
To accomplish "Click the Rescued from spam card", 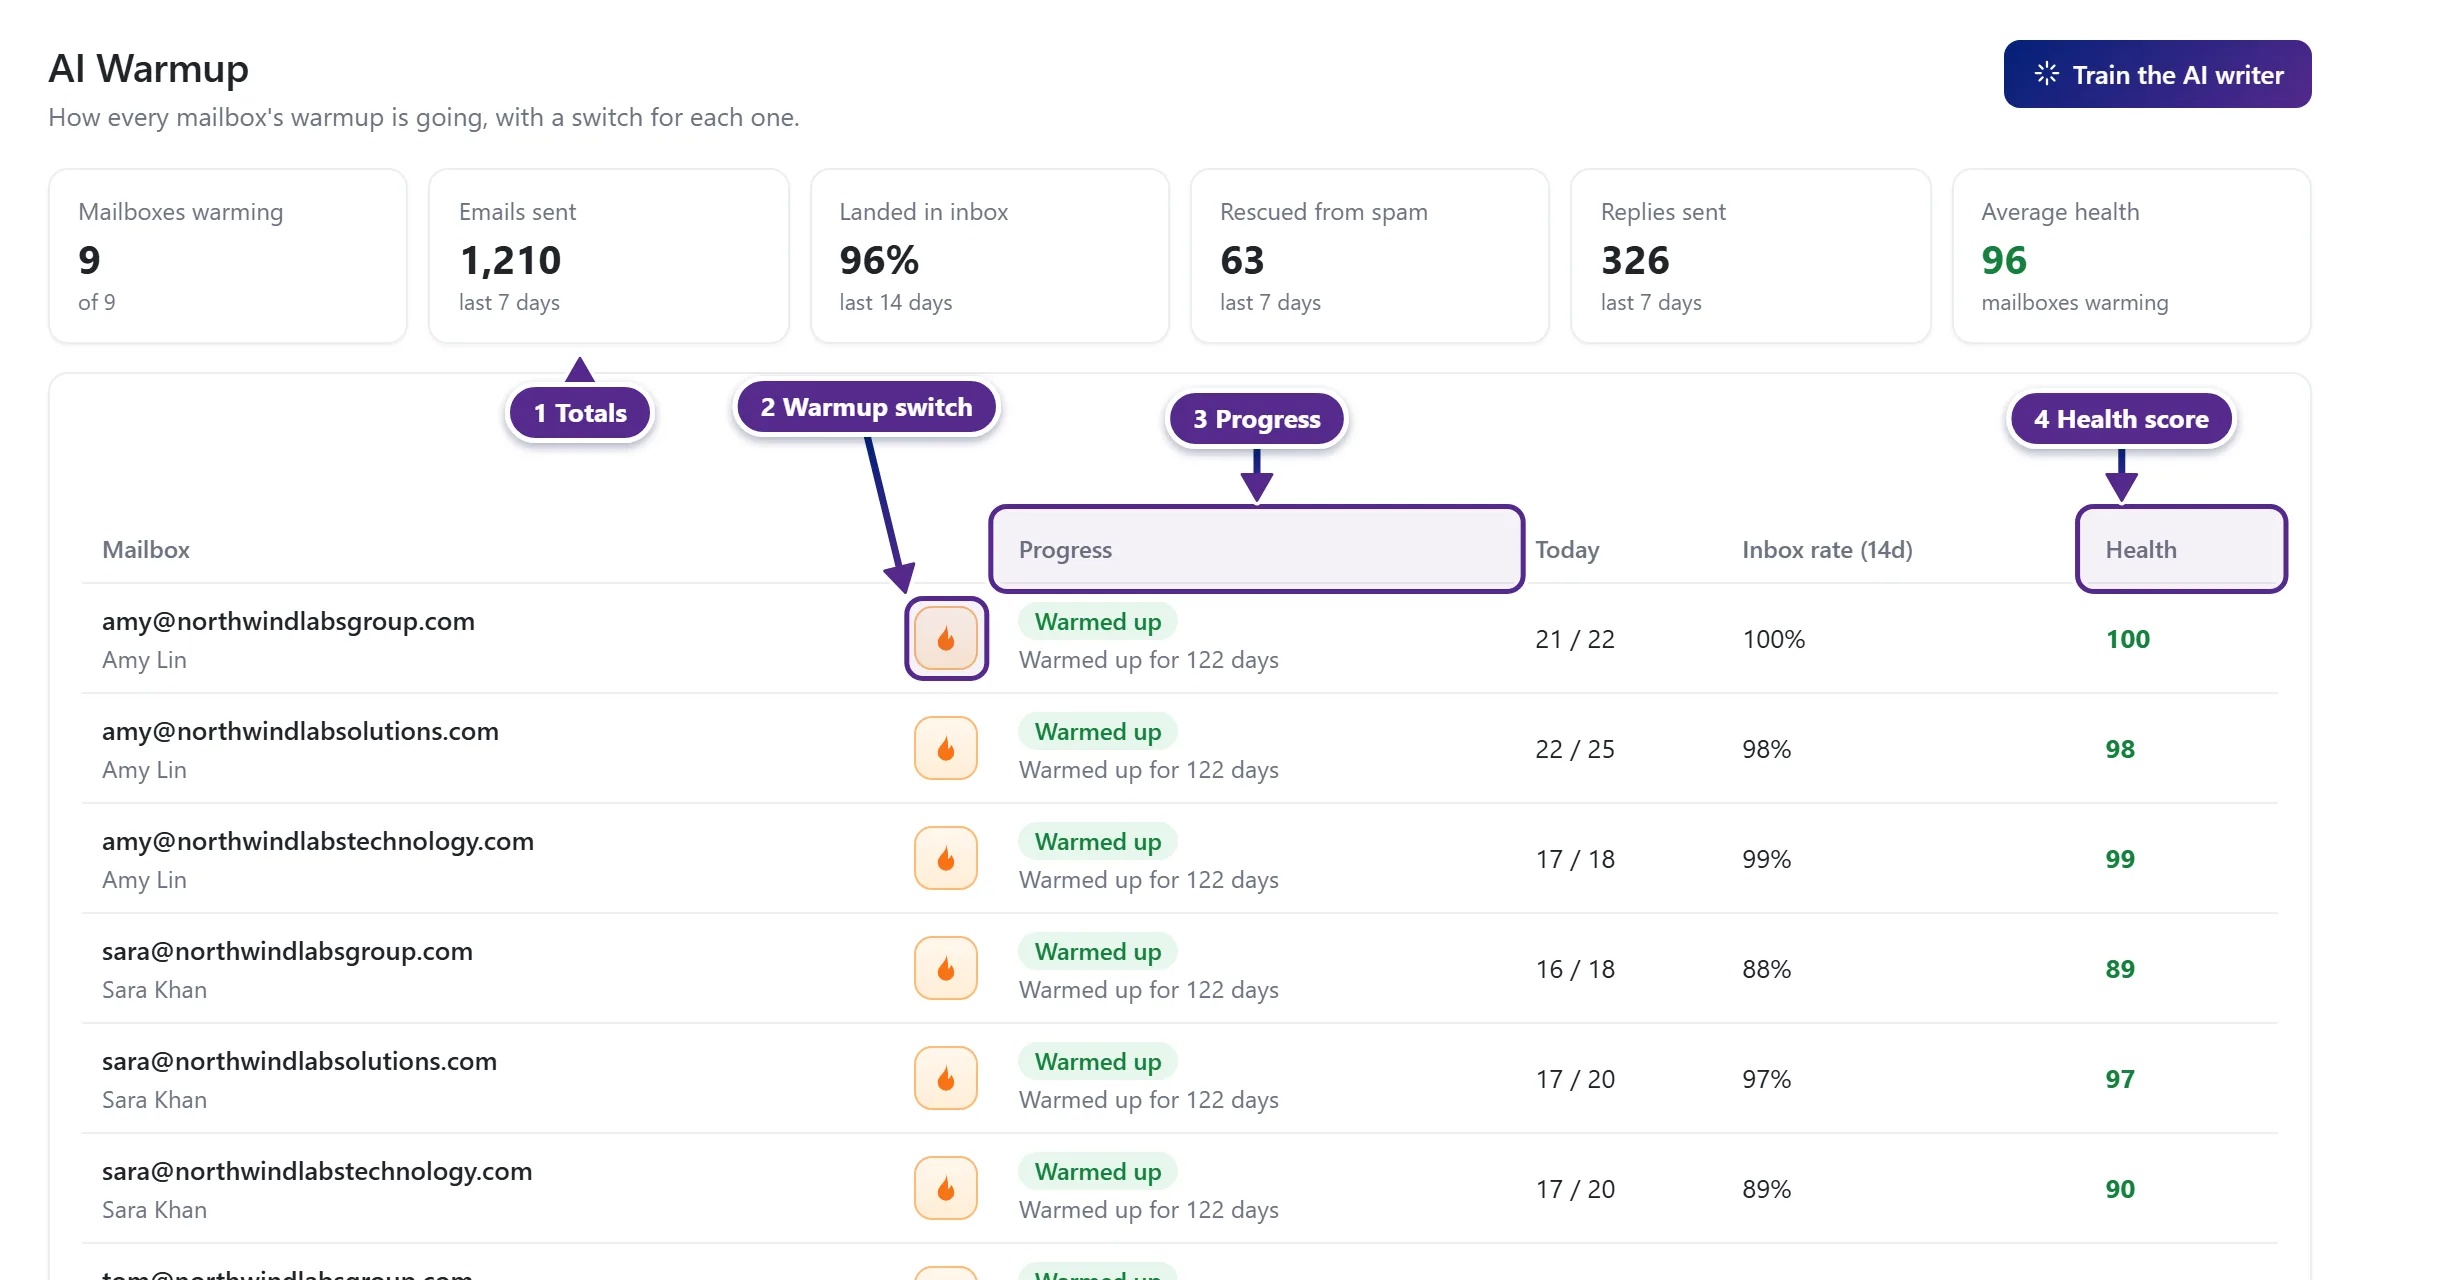I will coord(1369,256).
